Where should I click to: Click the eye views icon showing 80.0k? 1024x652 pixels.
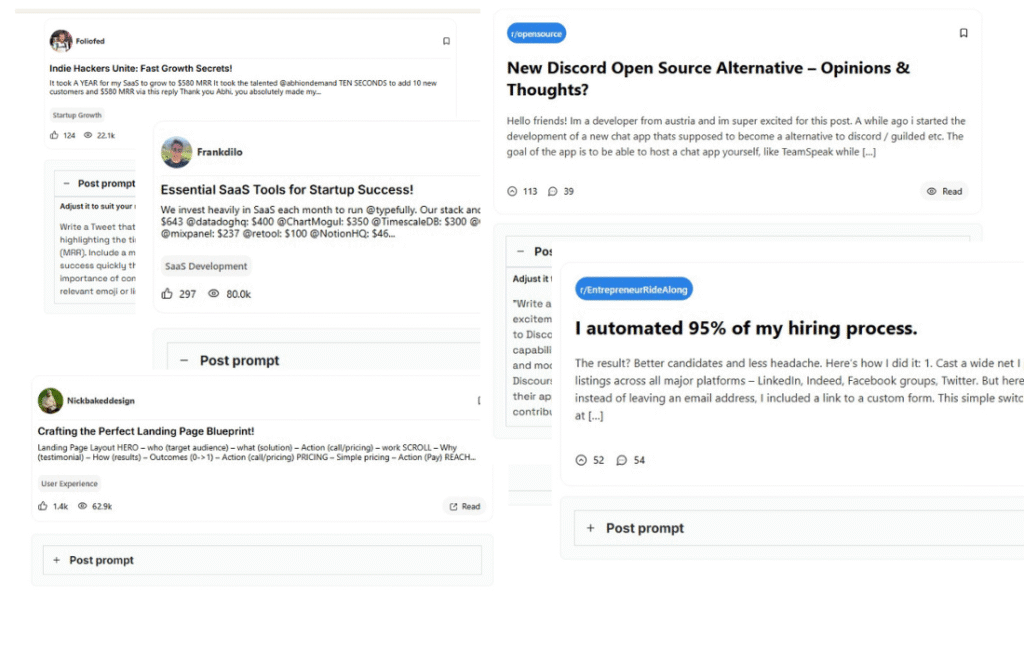(x=213, y=294)
